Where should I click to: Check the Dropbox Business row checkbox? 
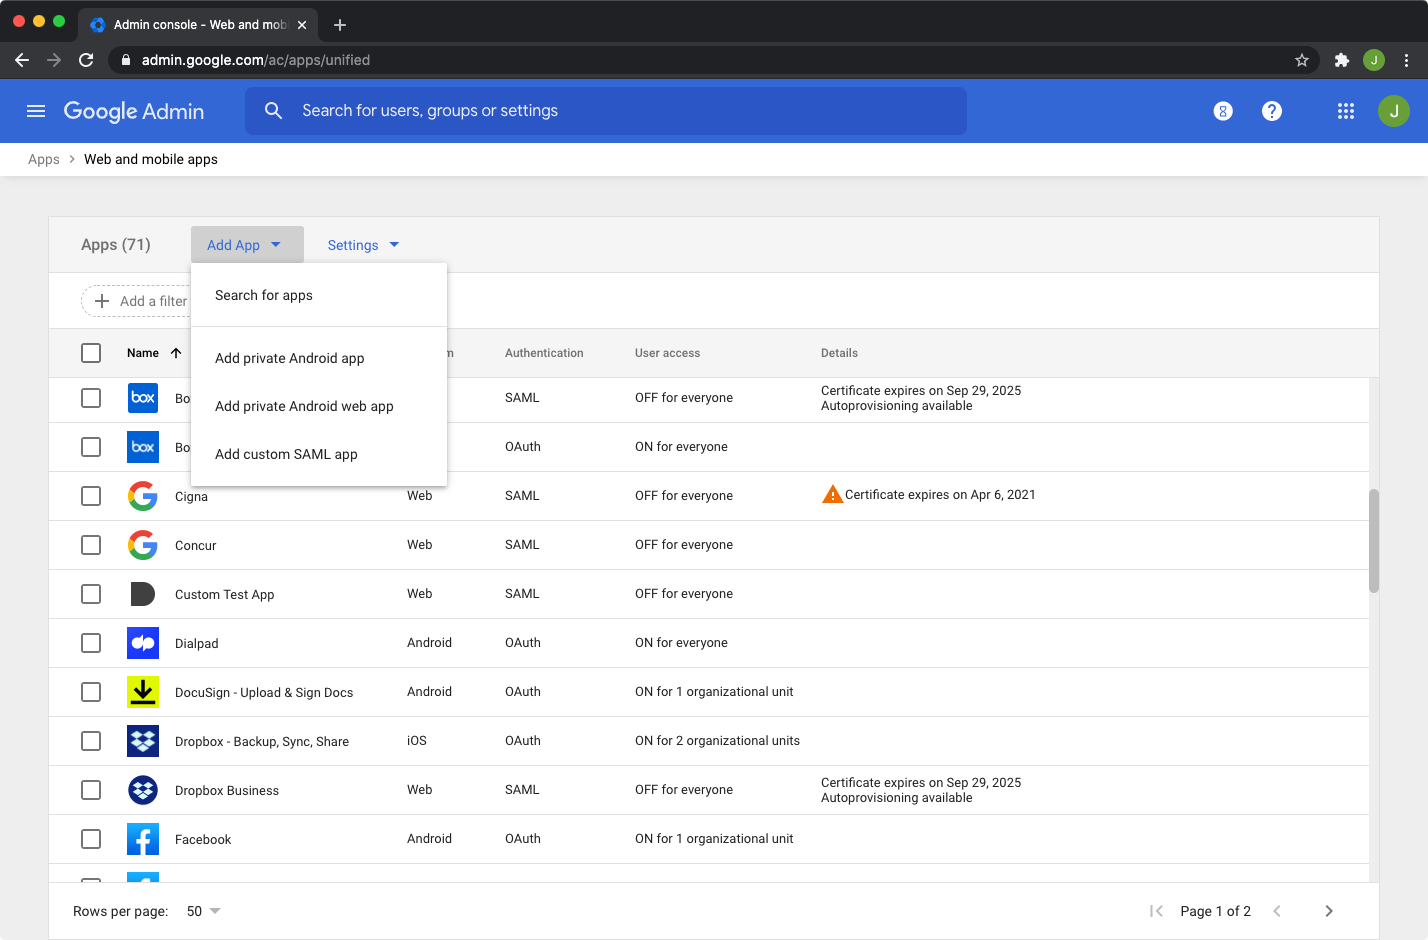pyautogui.click(x=91, y=790)
